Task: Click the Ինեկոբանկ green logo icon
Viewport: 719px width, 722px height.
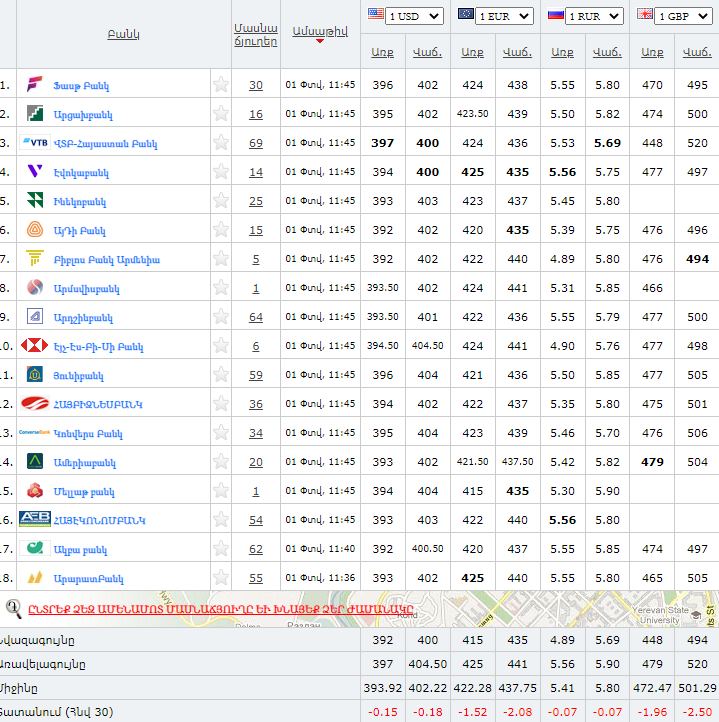Action: tap(35, 200)
